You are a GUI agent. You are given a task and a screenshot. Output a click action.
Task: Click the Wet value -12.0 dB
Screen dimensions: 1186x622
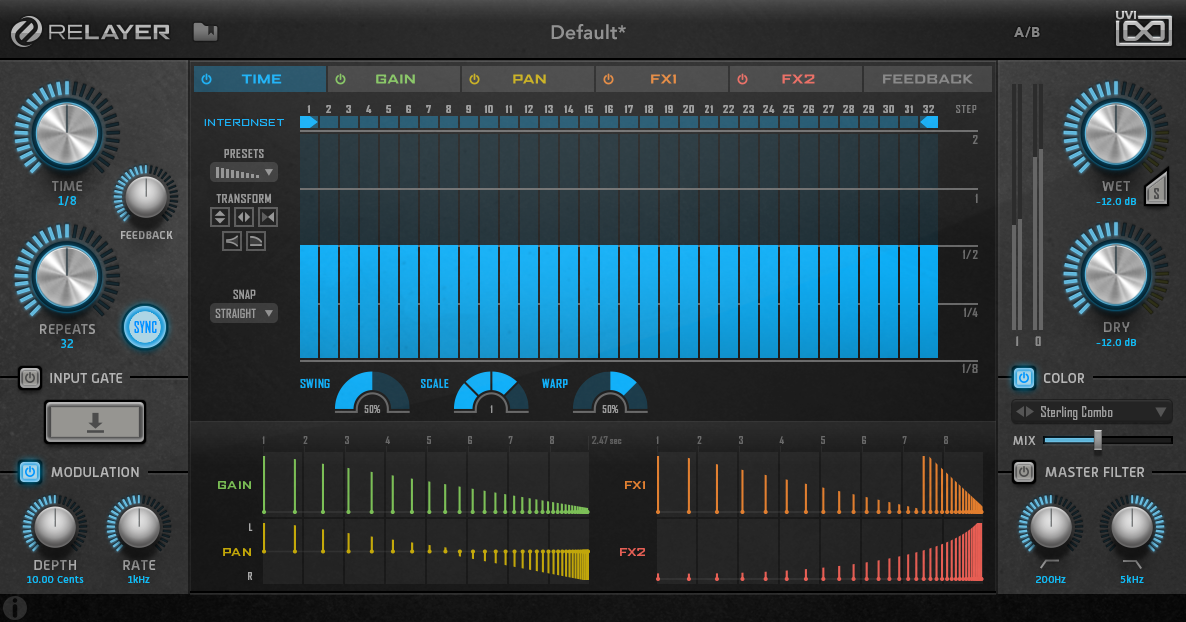(x=1116, y=201)
